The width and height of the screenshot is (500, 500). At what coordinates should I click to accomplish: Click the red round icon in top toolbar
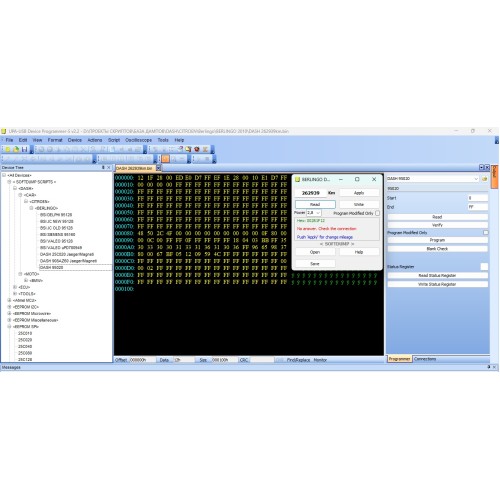[197, 149]
